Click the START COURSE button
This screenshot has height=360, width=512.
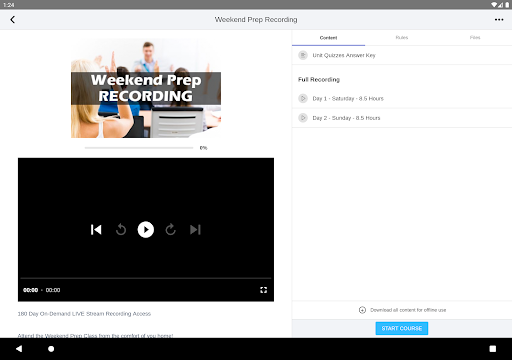coord(402,328)
